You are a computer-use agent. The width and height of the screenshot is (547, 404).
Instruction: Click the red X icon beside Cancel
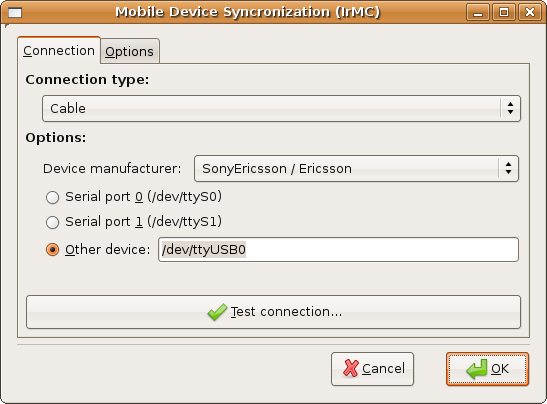coord(351,368)
